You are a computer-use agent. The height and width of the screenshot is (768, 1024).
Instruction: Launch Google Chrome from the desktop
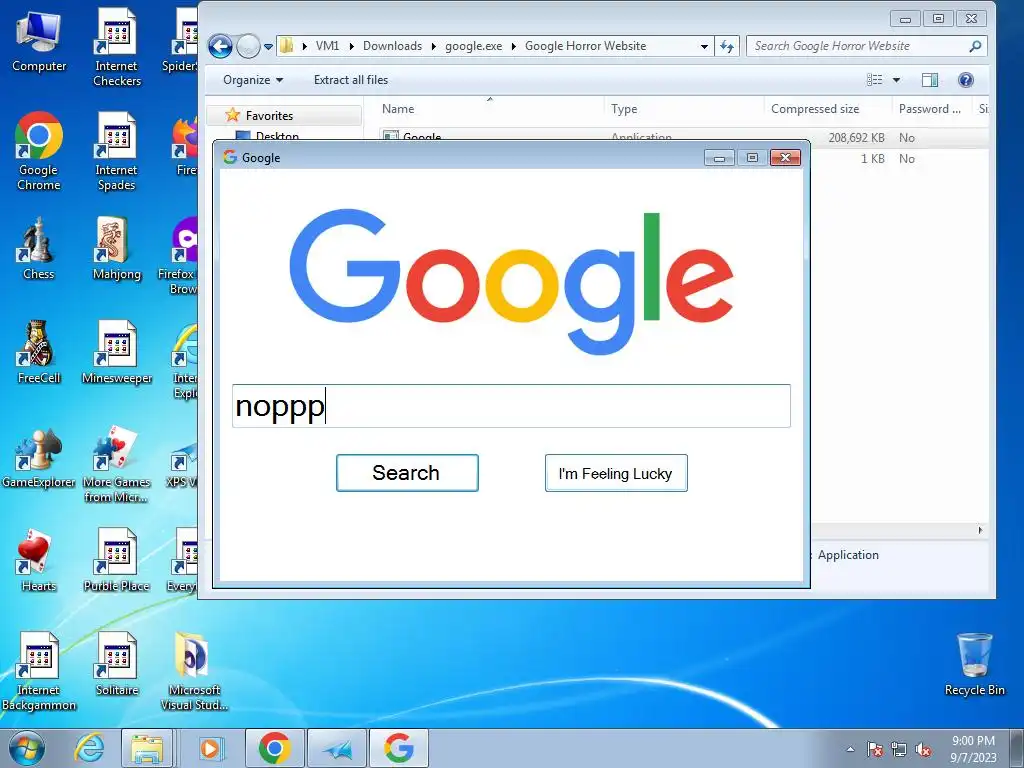[39, 151]
